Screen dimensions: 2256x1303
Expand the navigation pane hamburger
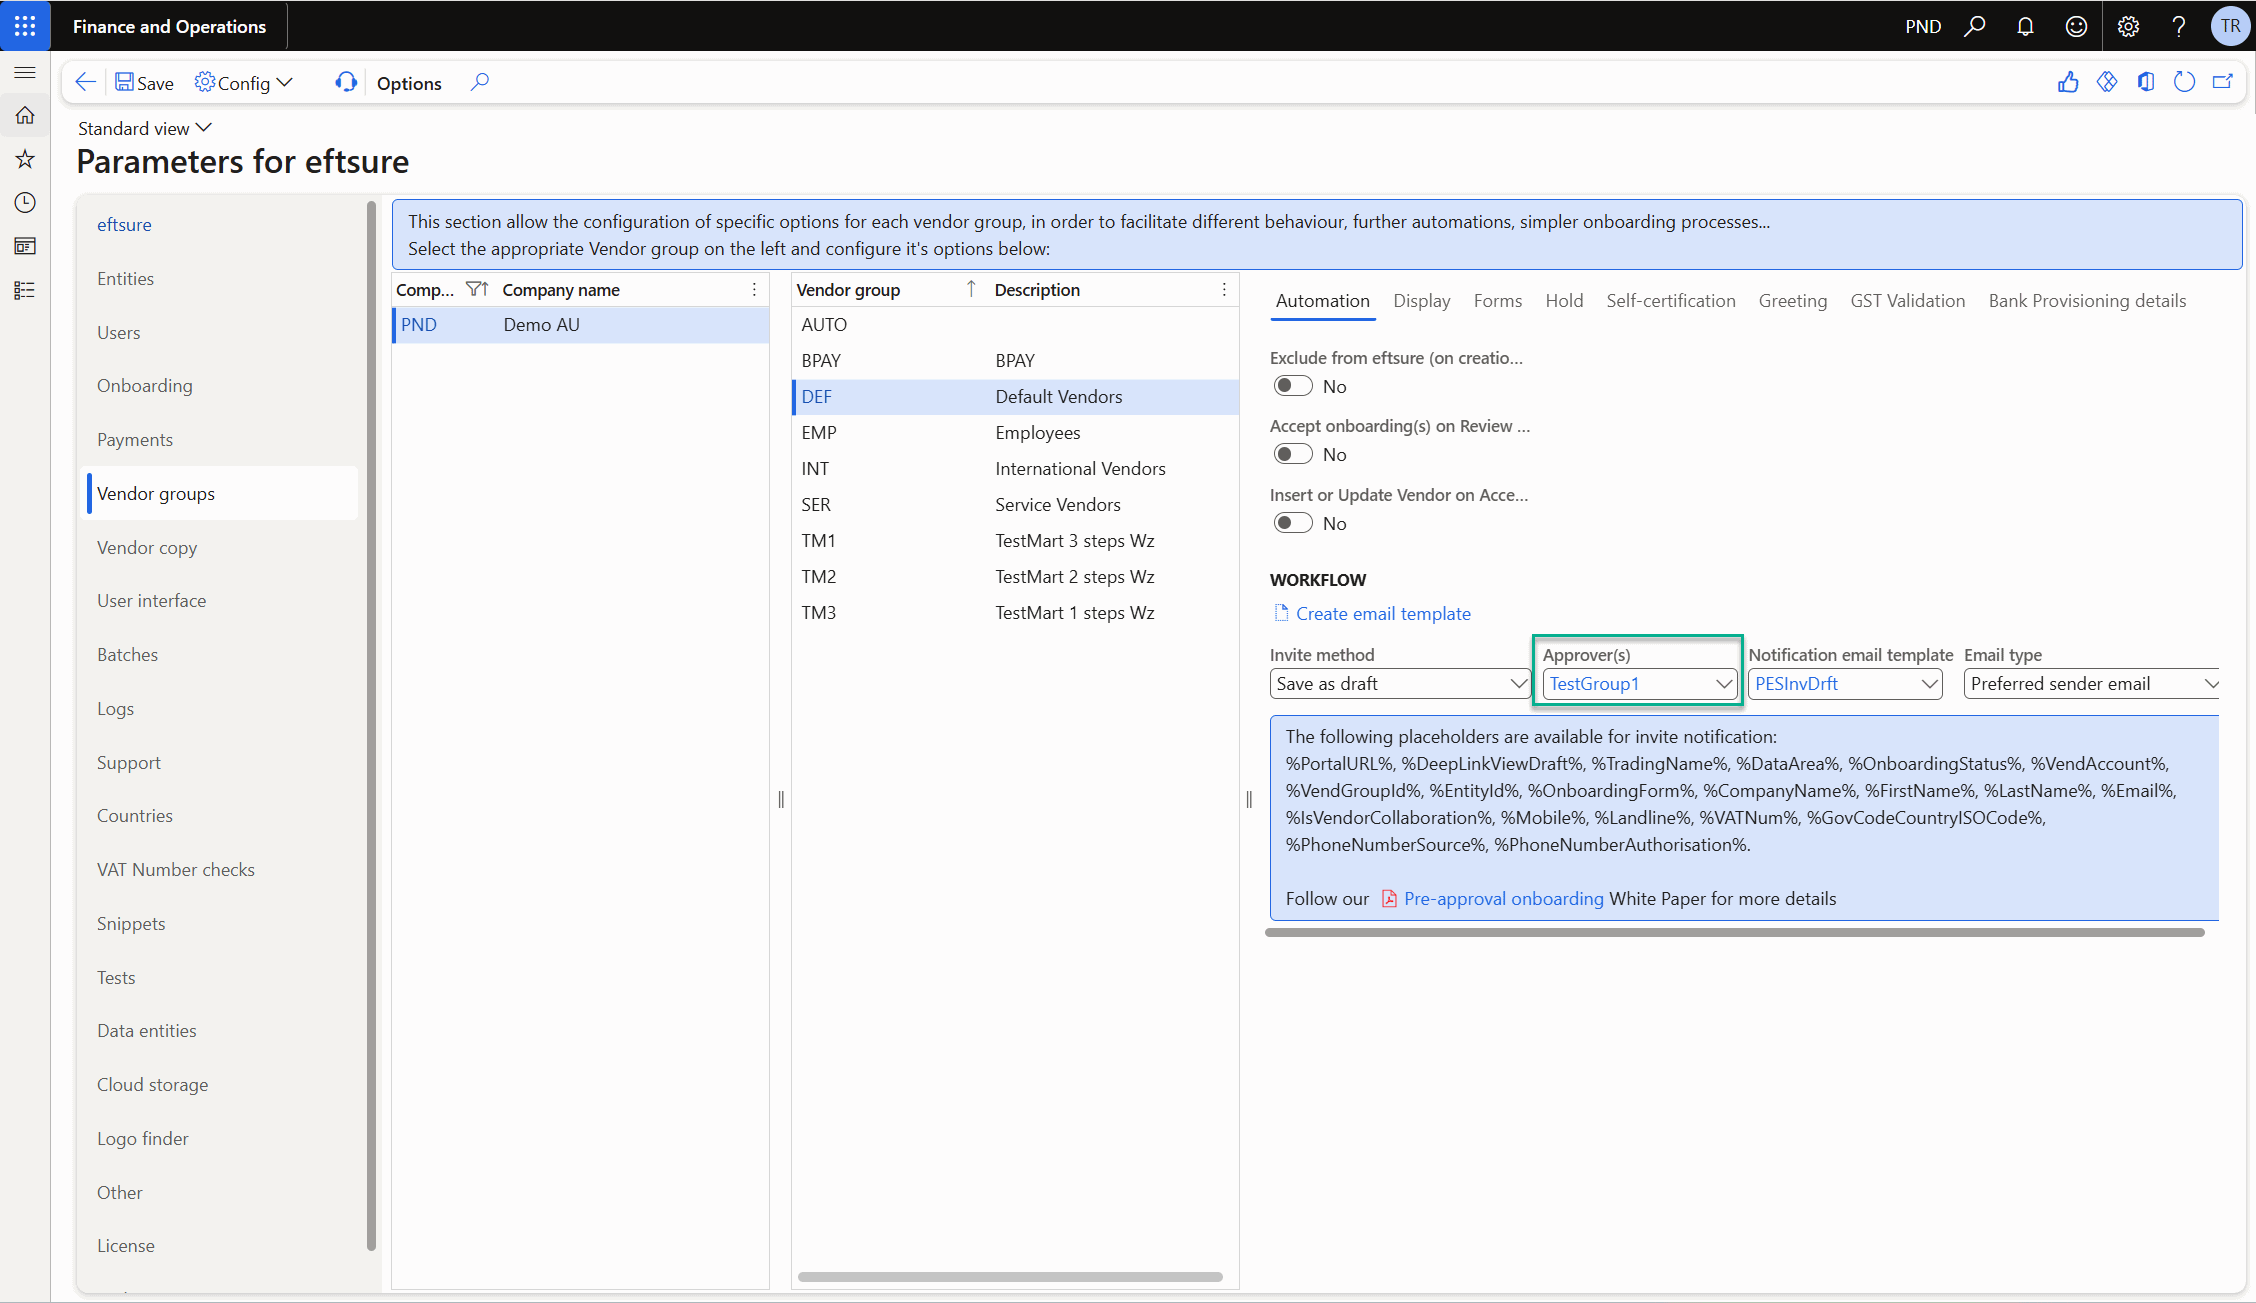pyautogui.click(x=25, y=73)
